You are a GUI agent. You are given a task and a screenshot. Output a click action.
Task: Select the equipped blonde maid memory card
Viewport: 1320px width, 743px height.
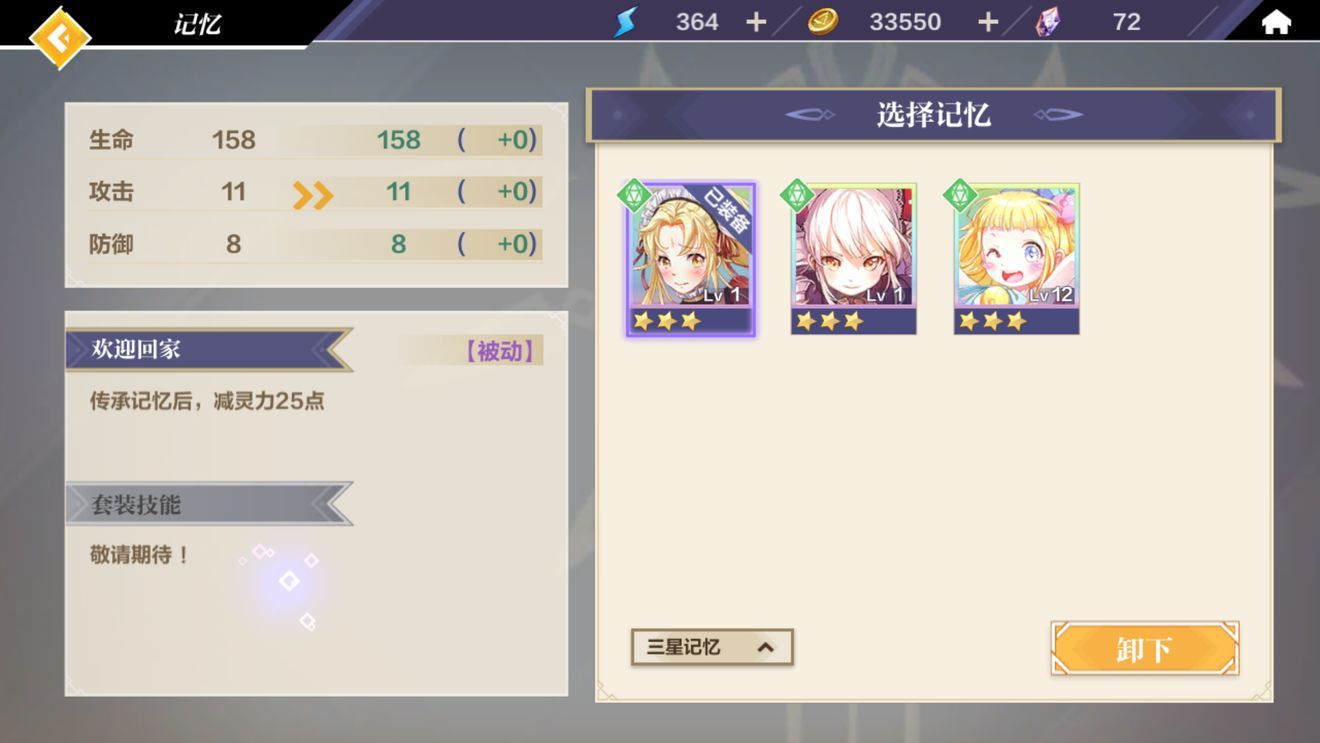(691, 260)
